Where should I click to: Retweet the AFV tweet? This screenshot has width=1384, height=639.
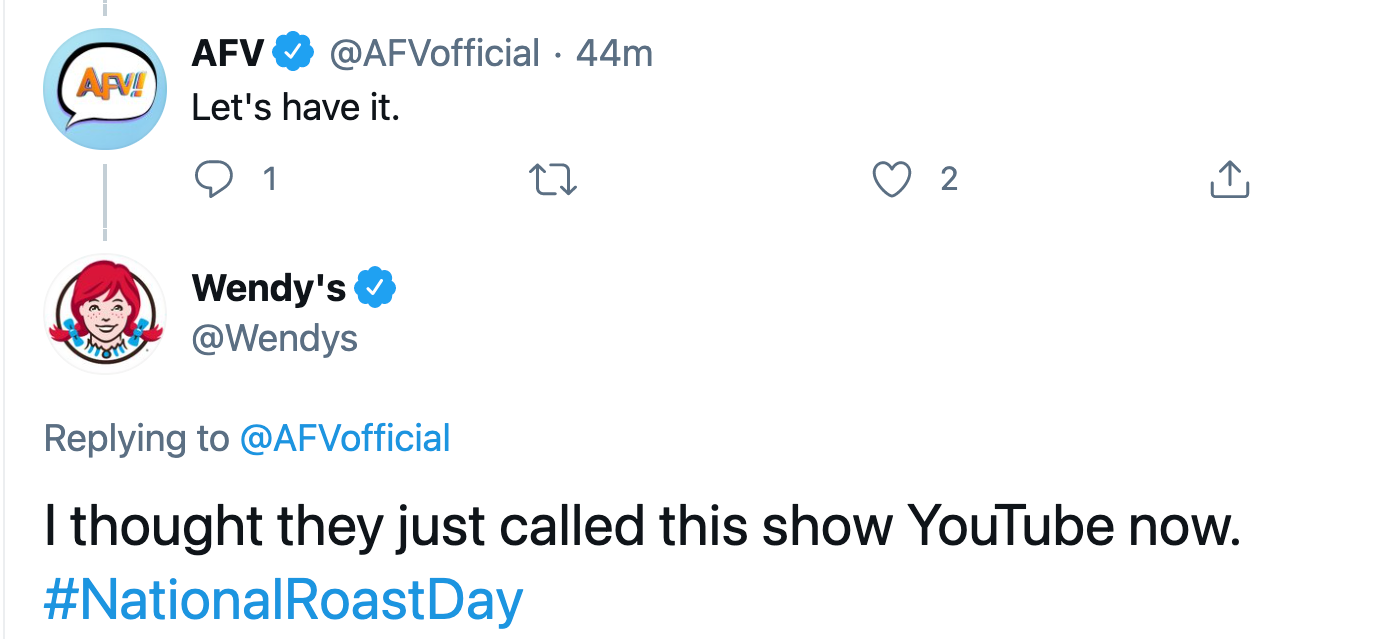pos(552,180)
